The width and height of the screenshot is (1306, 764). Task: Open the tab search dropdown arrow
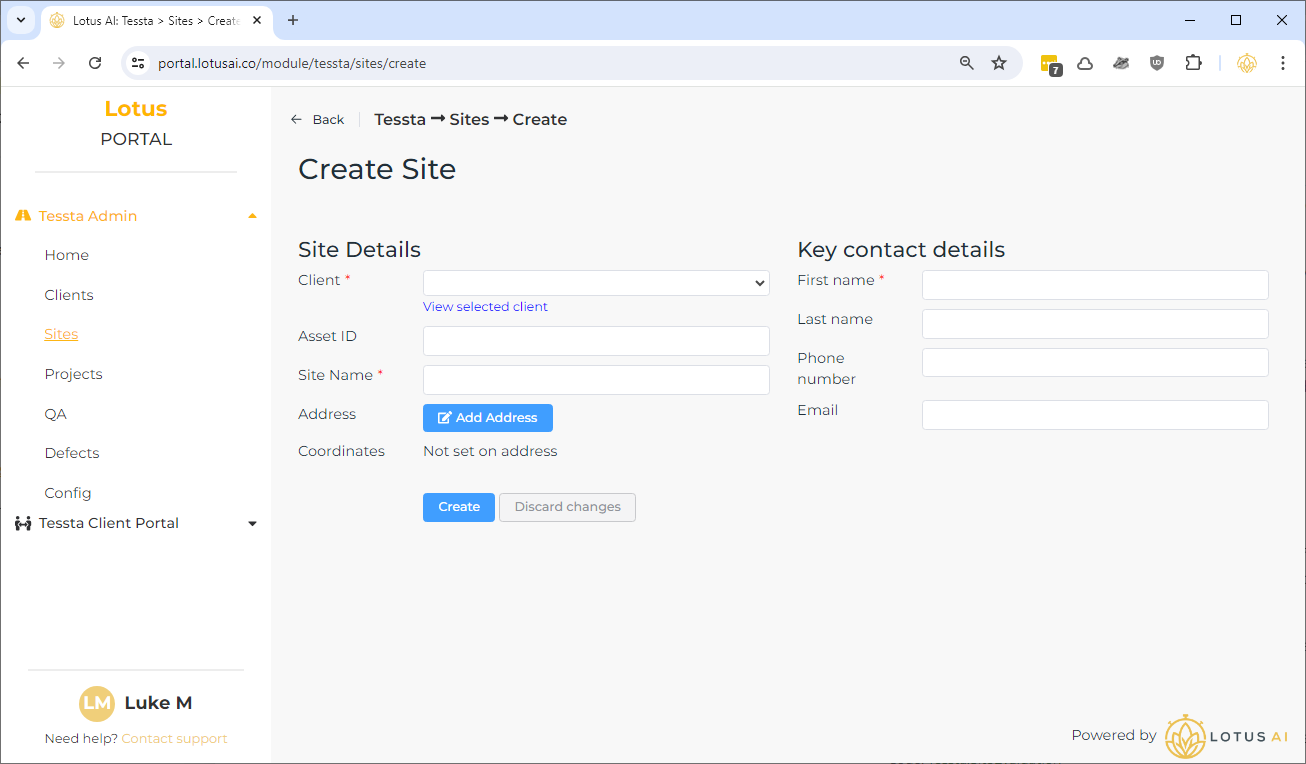[x=20, y=20]
